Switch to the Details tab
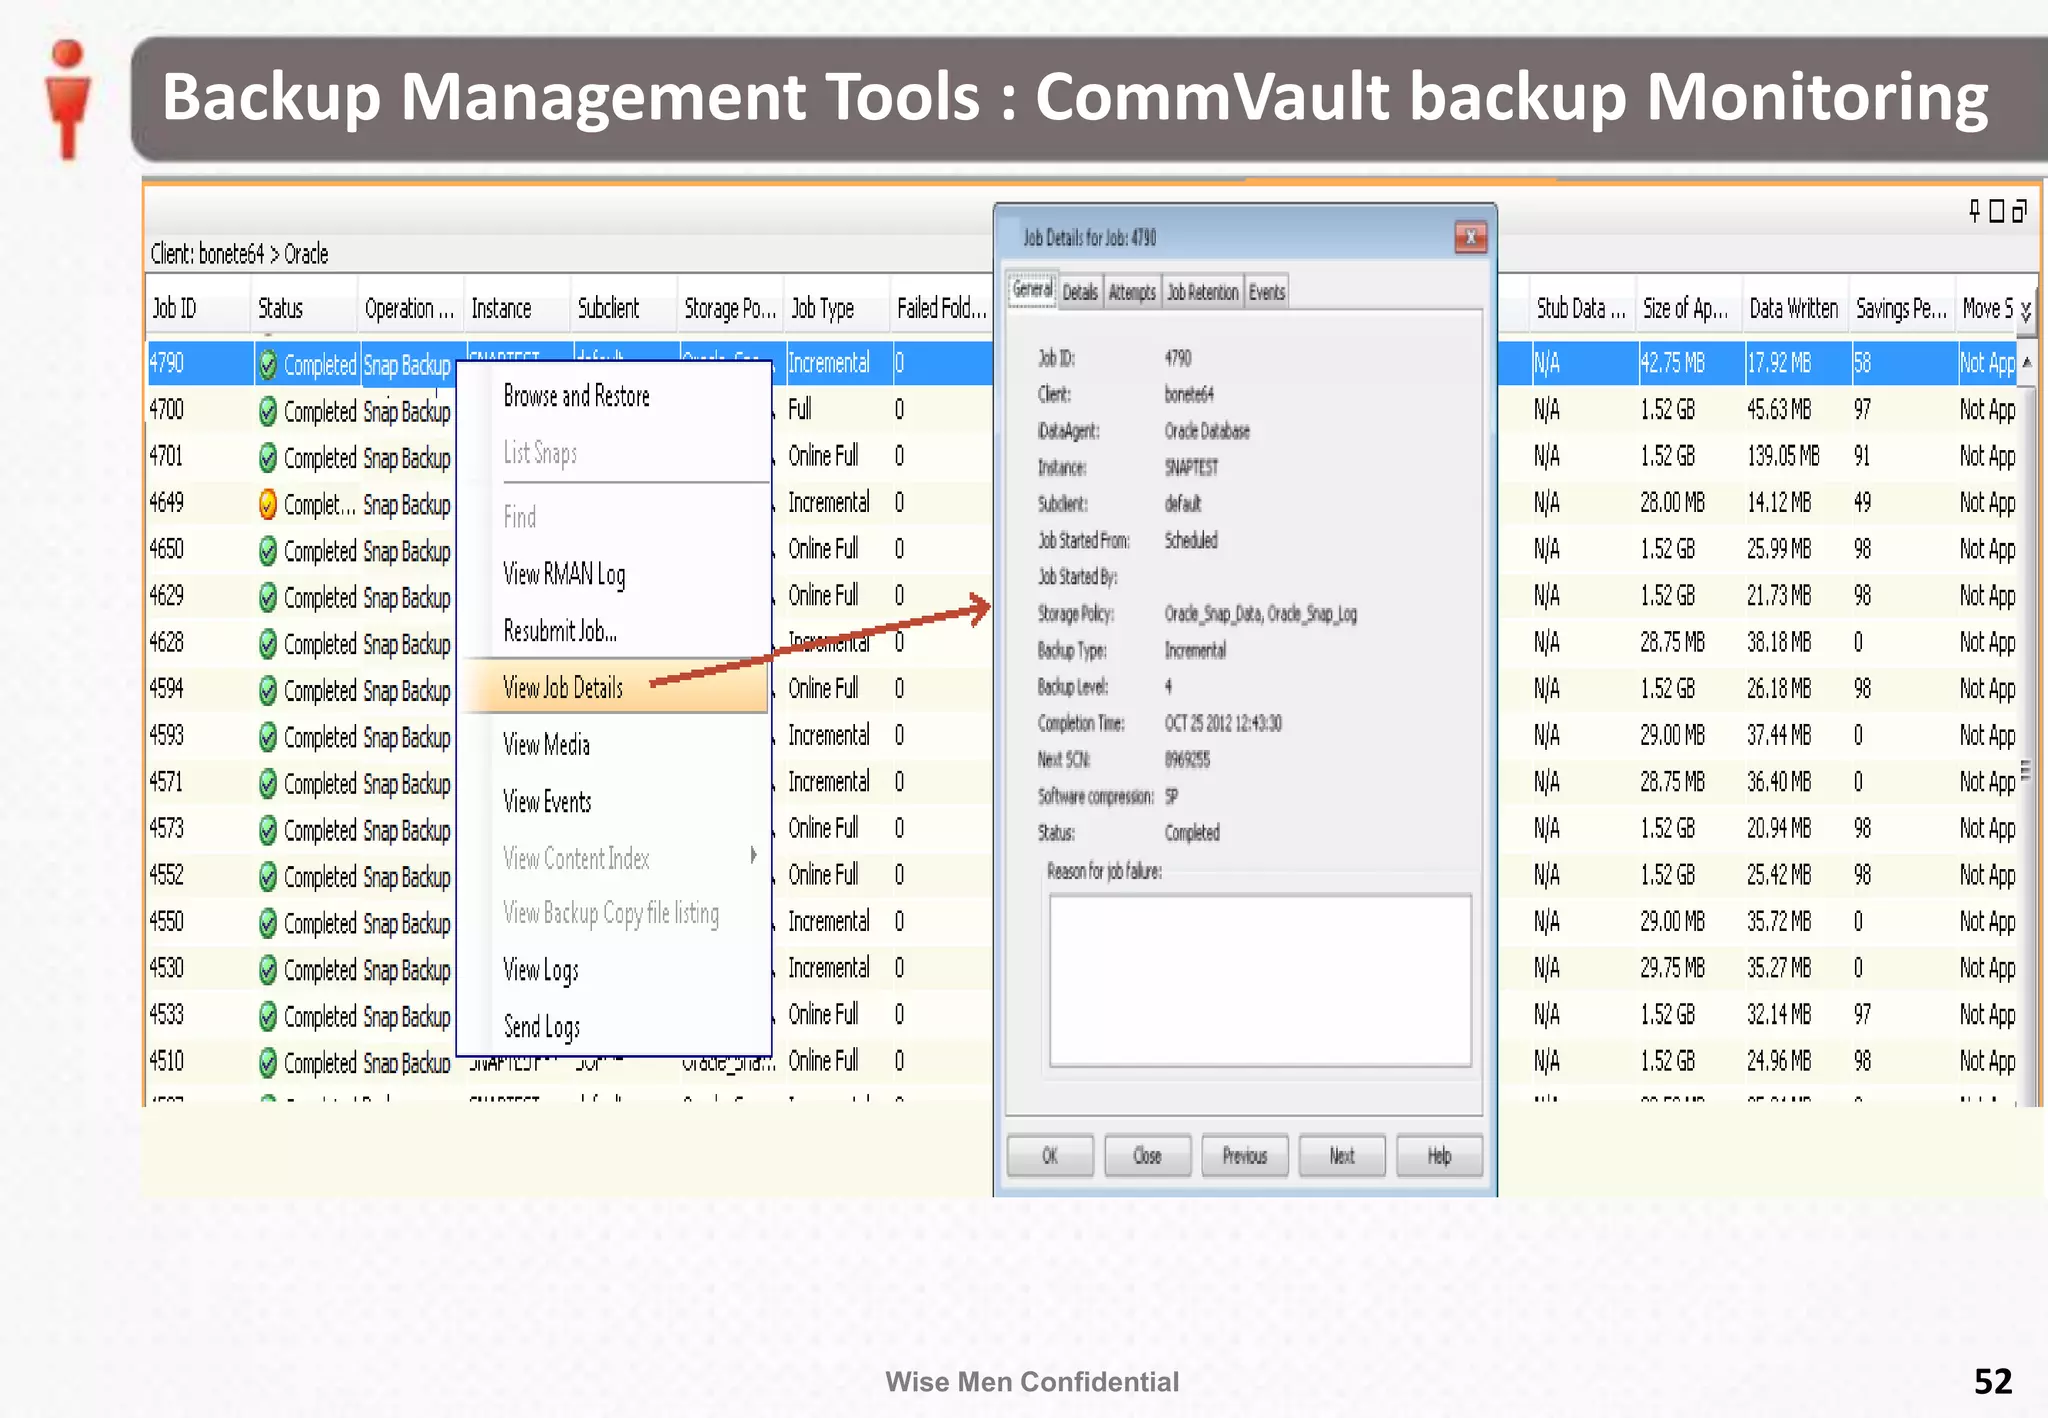The width and height of the screenshot is (2048, 1418). click(1080, 292)
